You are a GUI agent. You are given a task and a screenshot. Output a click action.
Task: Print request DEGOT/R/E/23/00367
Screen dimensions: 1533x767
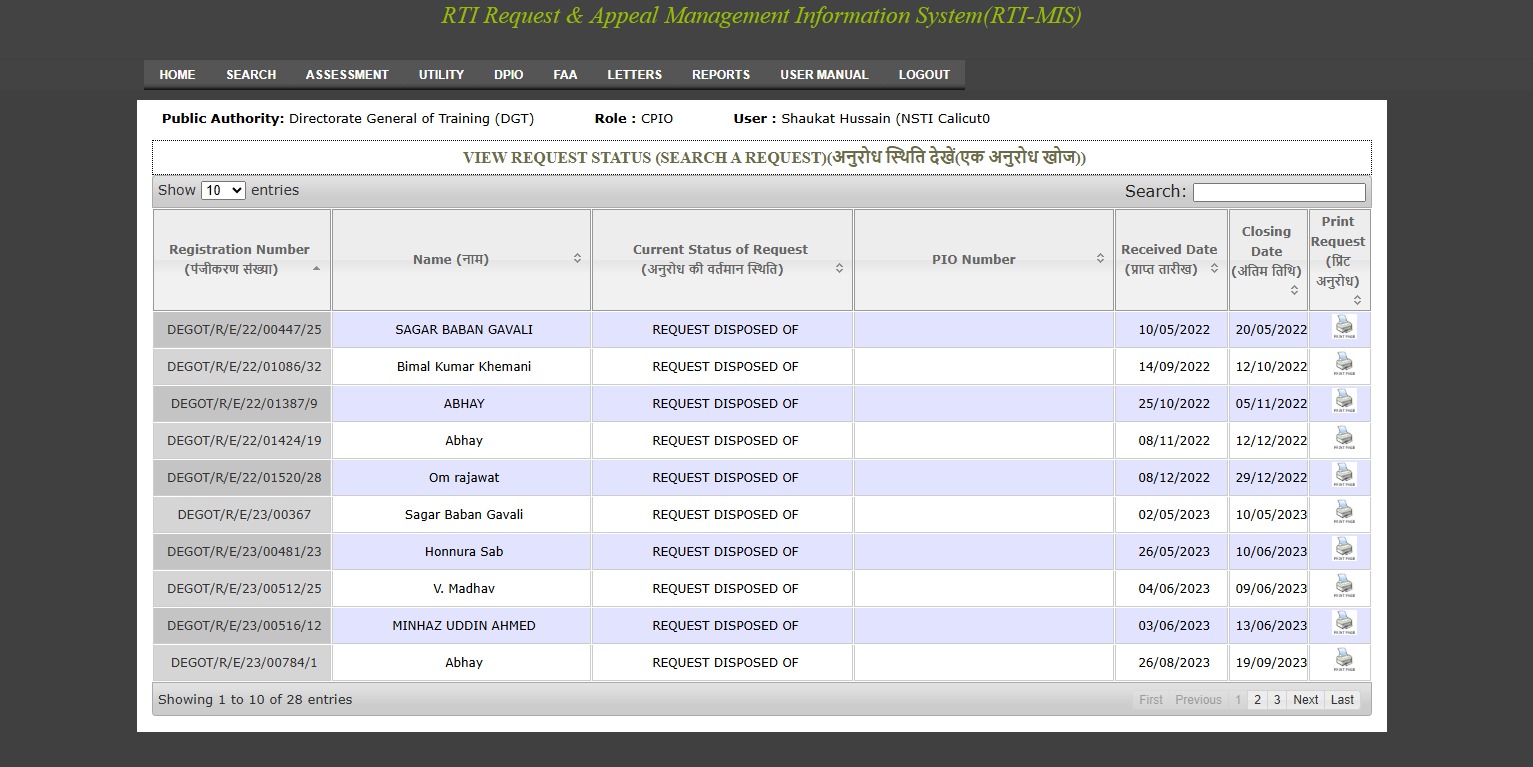(x=1344, y=513)
